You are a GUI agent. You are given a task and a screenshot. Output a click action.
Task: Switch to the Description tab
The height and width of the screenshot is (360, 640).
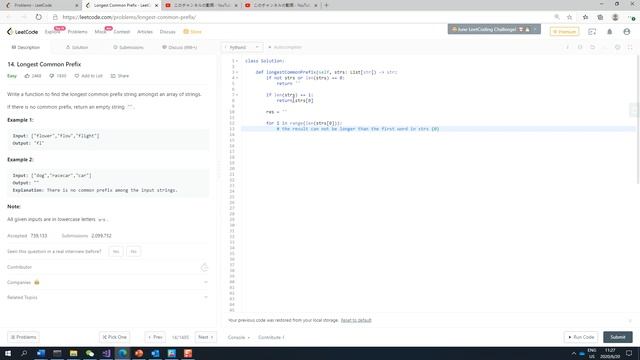click(x=26, y=47)
